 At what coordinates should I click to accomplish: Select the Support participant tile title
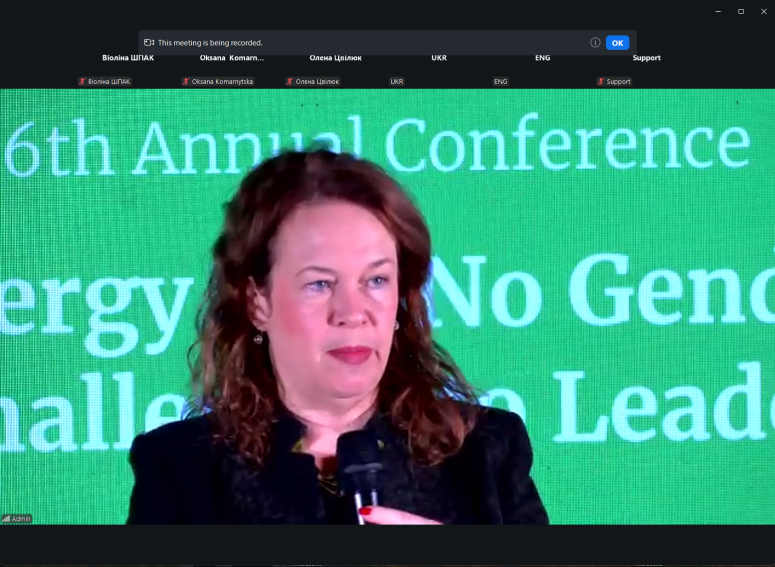646,58
